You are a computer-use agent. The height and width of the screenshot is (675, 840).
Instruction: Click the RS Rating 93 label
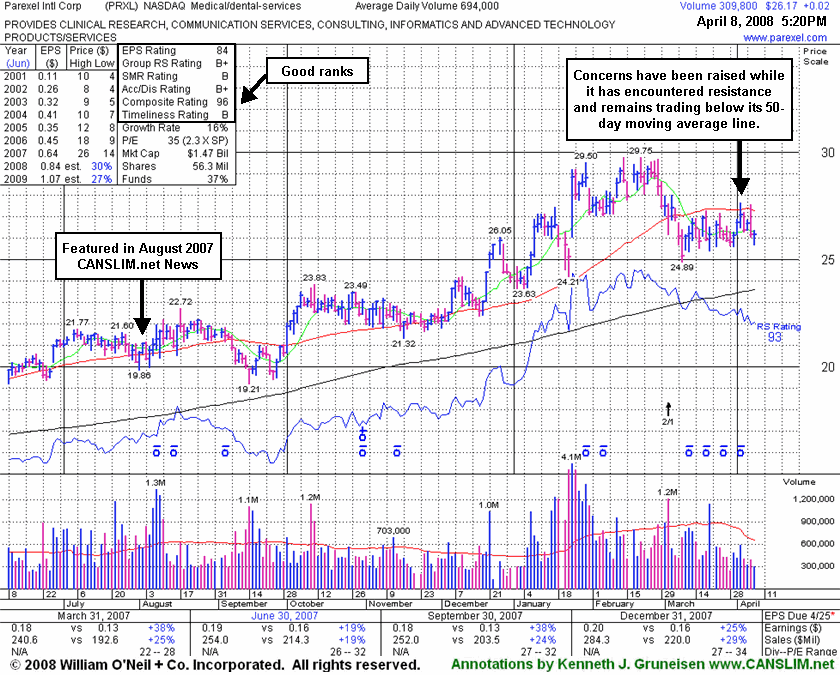click(x=778, y=332)
